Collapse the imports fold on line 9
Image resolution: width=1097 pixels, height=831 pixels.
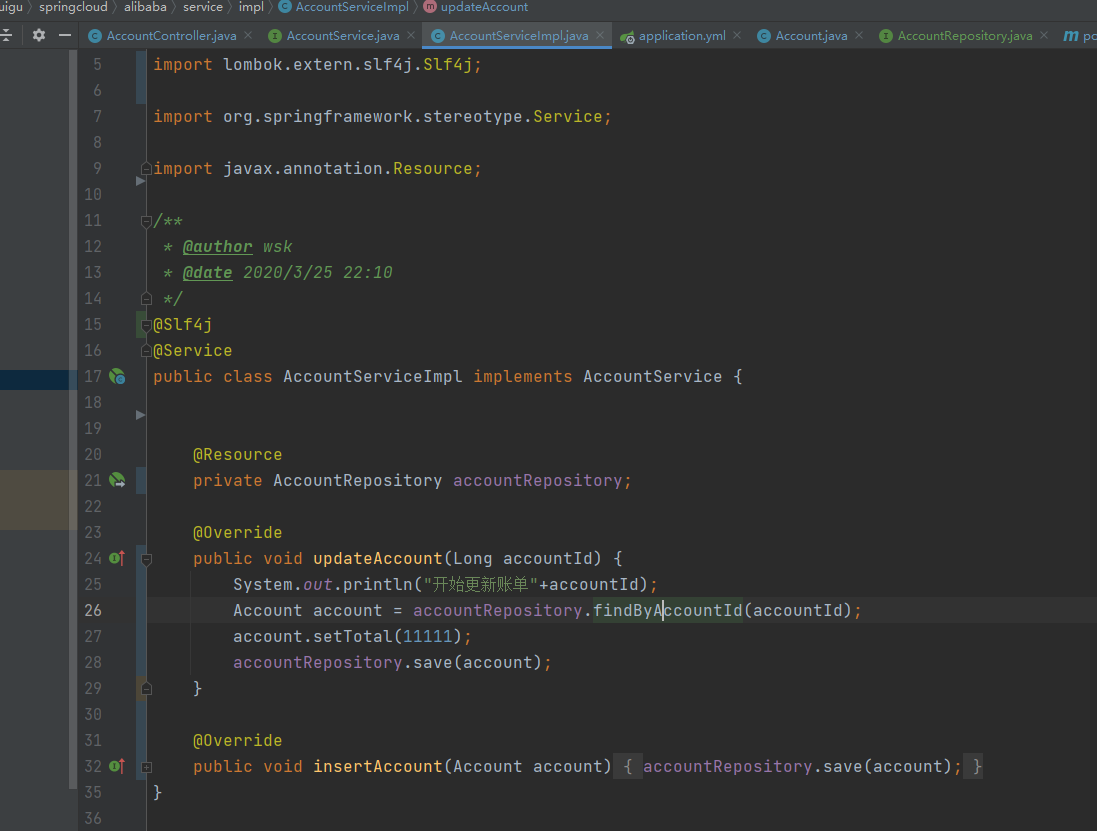[x=146, y=169]
